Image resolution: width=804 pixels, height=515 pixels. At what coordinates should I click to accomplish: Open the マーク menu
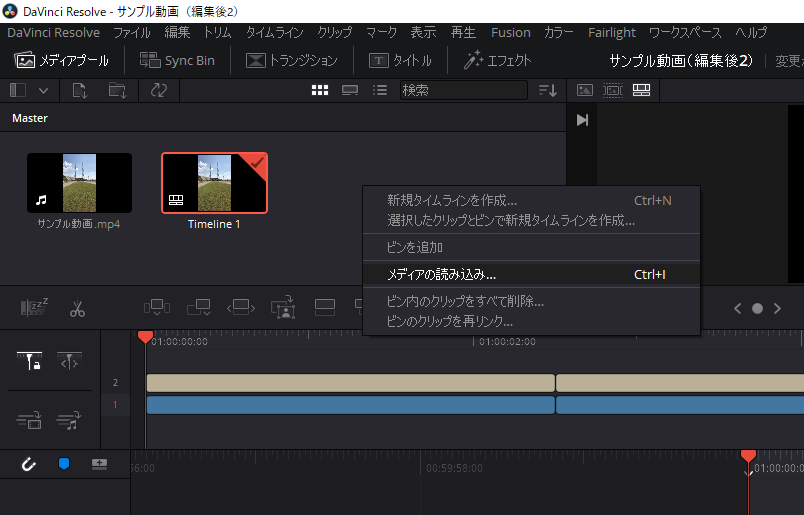point(381,32)
